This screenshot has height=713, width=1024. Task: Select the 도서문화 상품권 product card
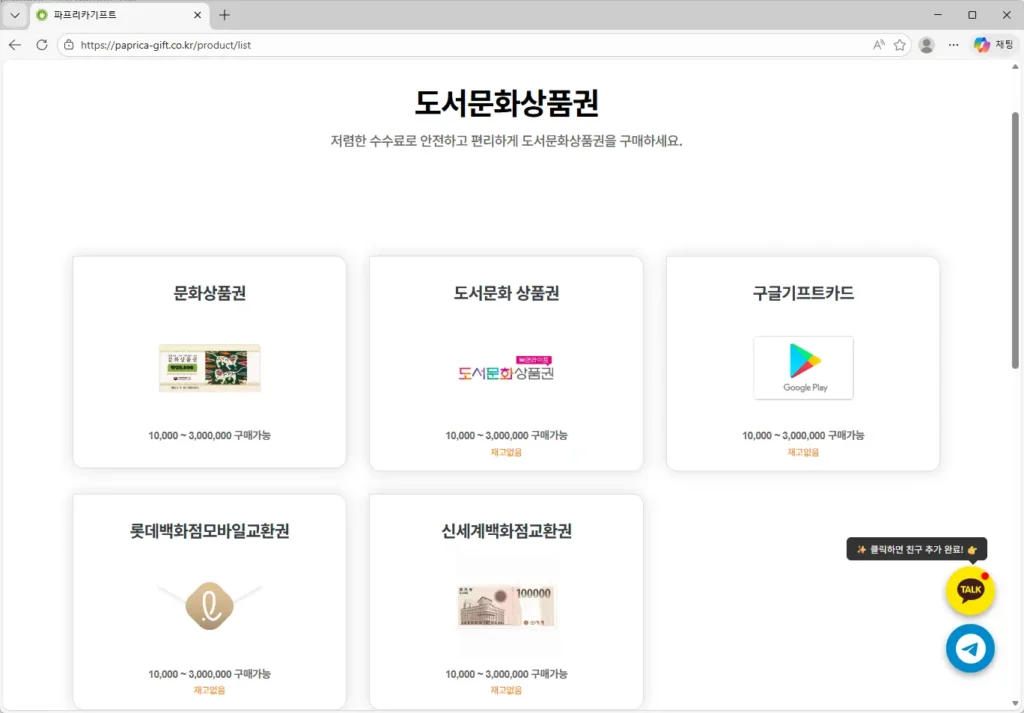[505, 363]
